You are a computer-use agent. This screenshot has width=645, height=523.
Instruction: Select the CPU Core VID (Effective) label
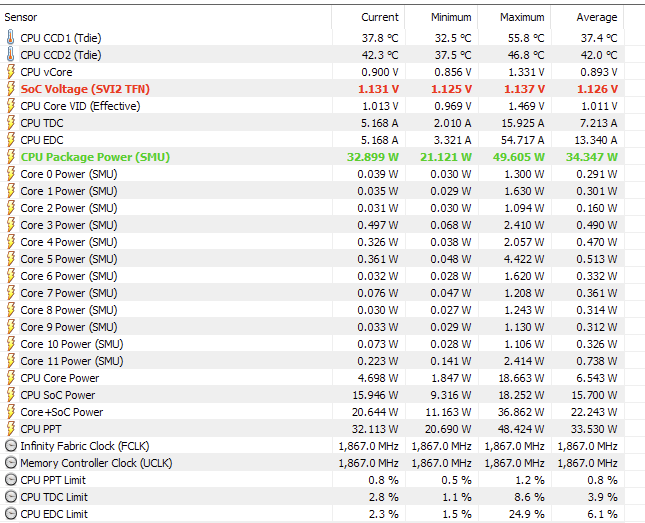pos(80,106)
